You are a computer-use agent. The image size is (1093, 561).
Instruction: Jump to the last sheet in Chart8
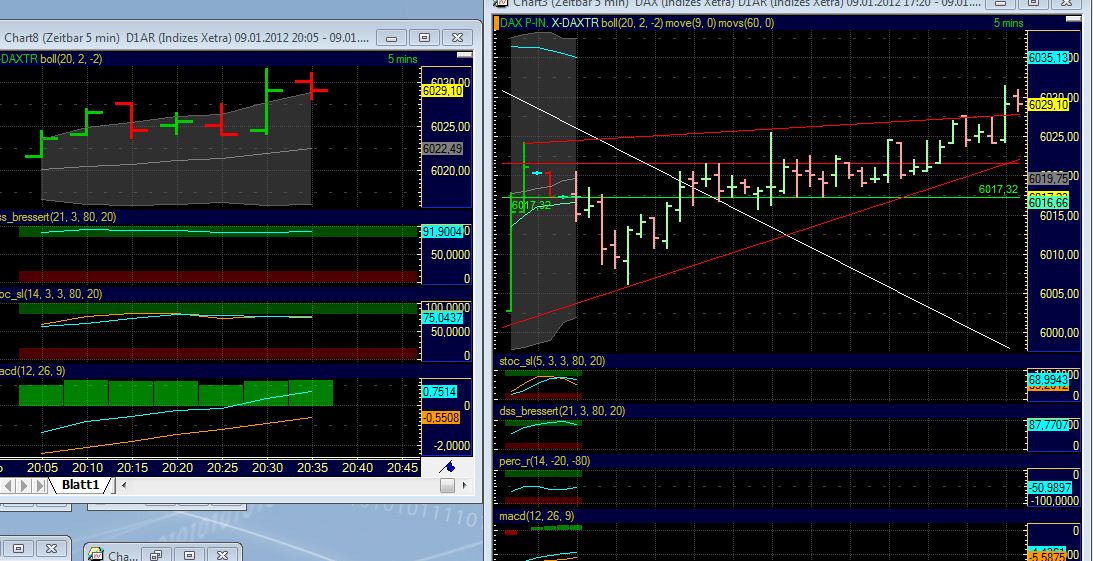tap(40, 485)
